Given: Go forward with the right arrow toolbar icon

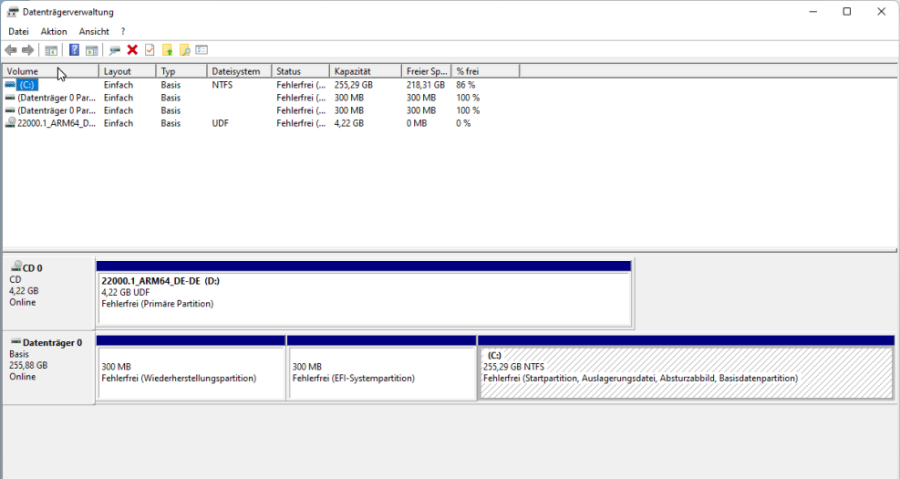Looking at the screenshot, I should (x=27, y=50).
